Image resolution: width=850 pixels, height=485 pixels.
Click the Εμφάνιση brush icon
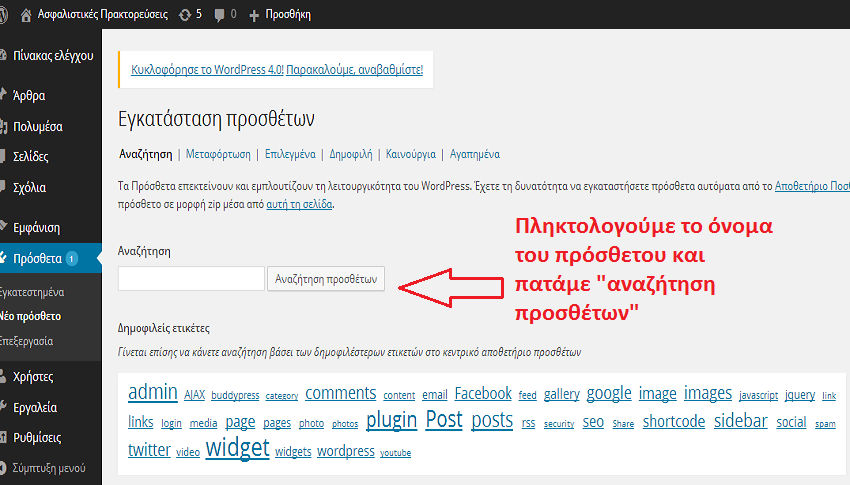click(3, 226)
